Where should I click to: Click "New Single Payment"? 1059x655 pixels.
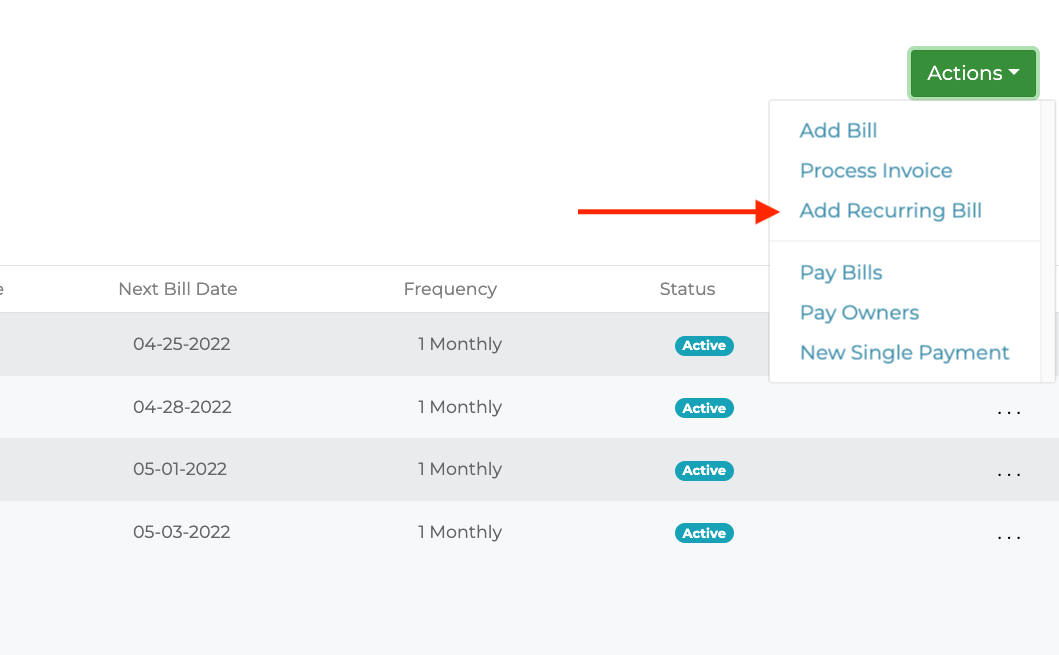pos(904,352)
